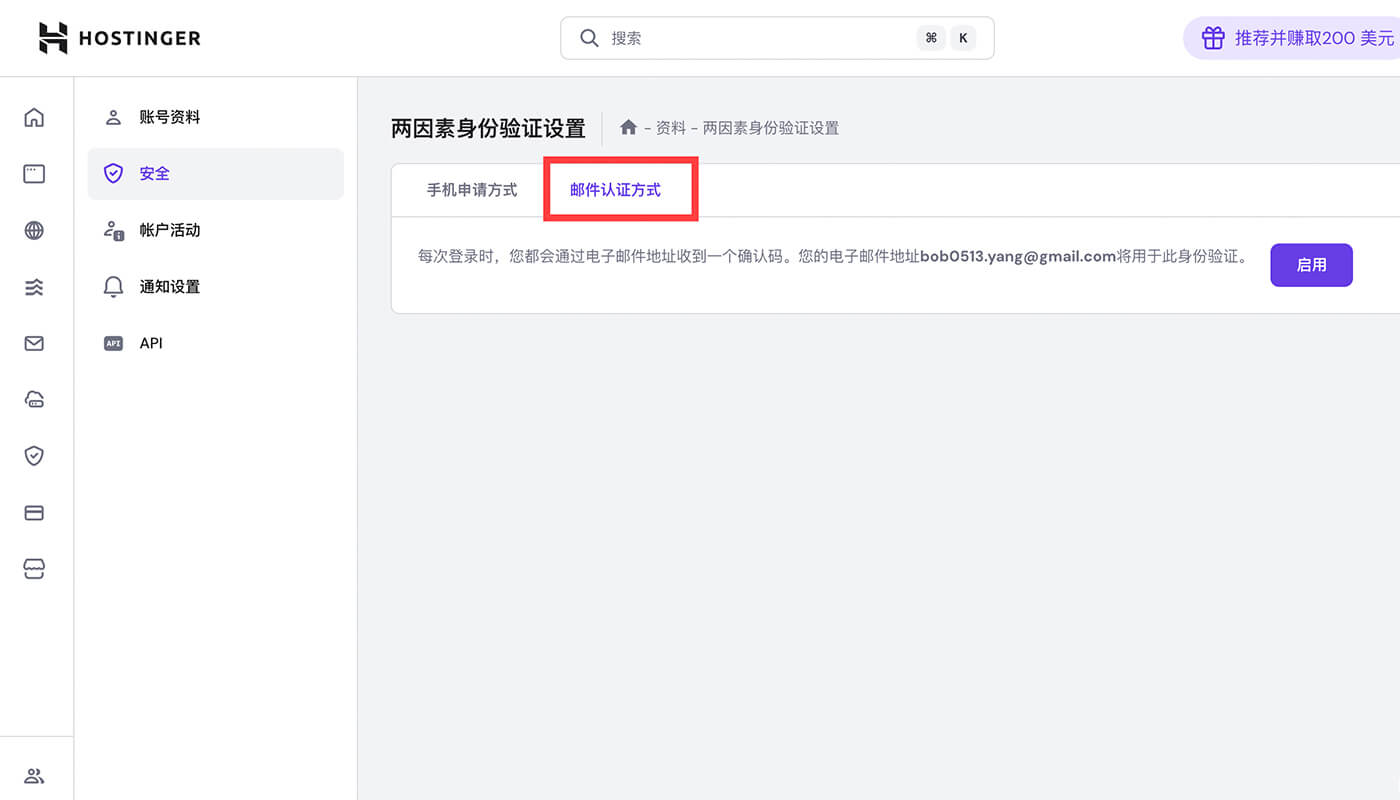Switch to 邮件认证方式 tab
Viewport: 1400px width, 800px height.
pos(615,190)
